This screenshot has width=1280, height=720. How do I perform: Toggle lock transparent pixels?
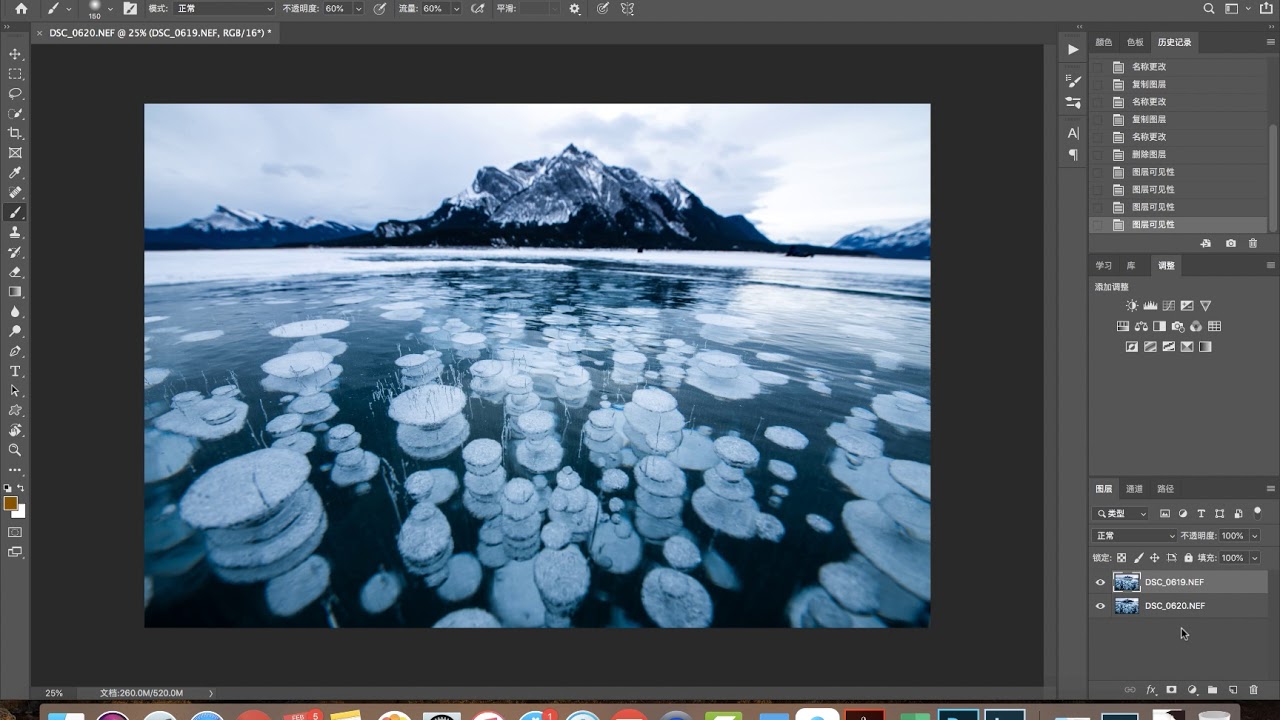[x=1121, y=558]
